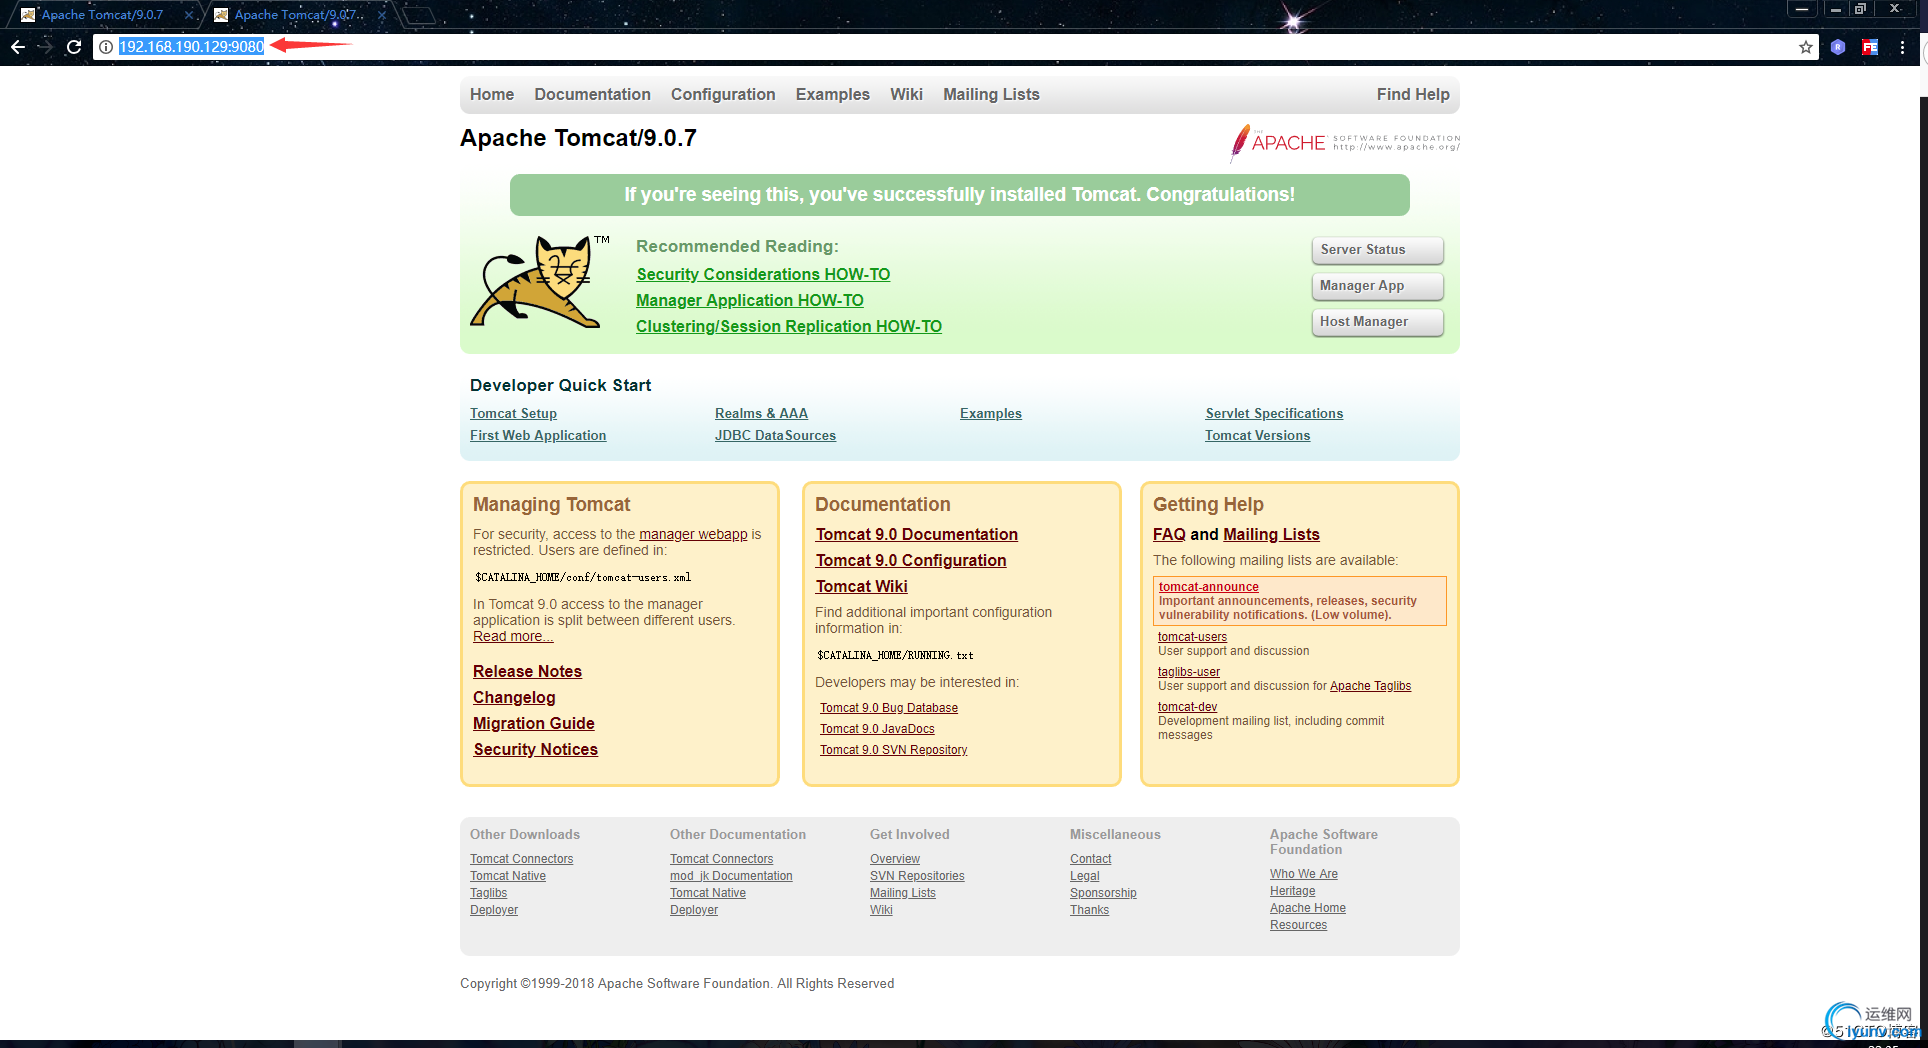Reload the page with the refresh icon
This screenshot has width=1928, height=1048.
coord(74,47)
